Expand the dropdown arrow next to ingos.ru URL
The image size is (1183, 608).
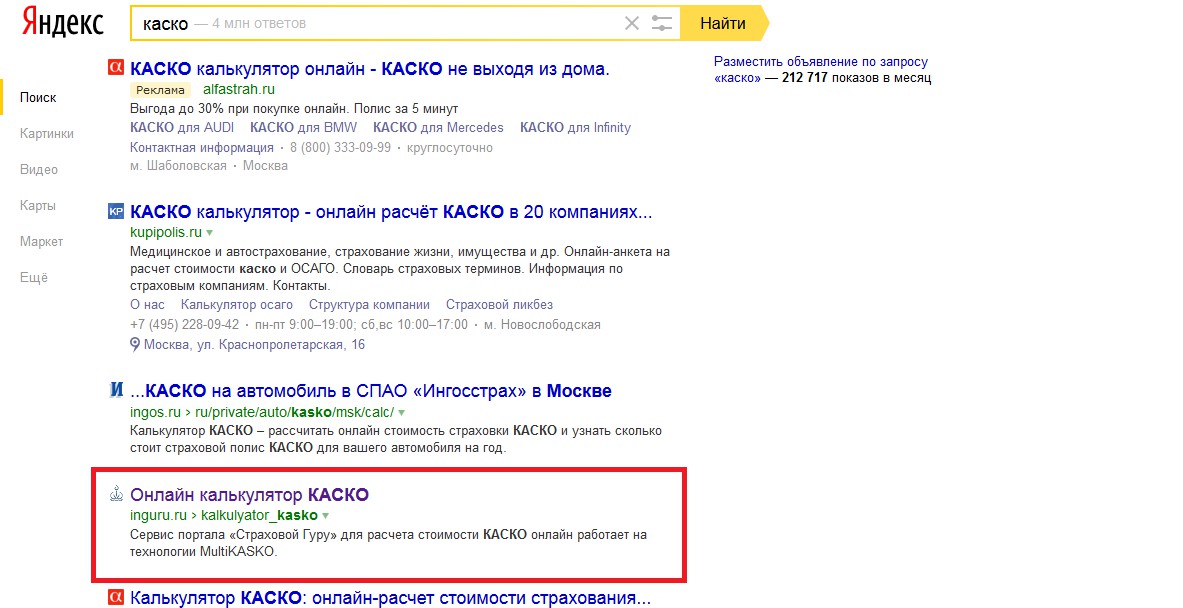pyautogui.click(x=401, y=413)
